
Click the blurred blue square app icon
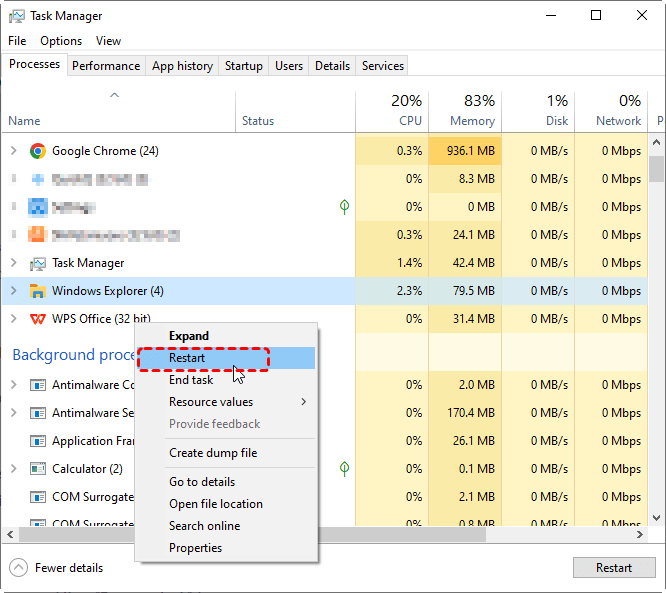(x=38, y=207)
